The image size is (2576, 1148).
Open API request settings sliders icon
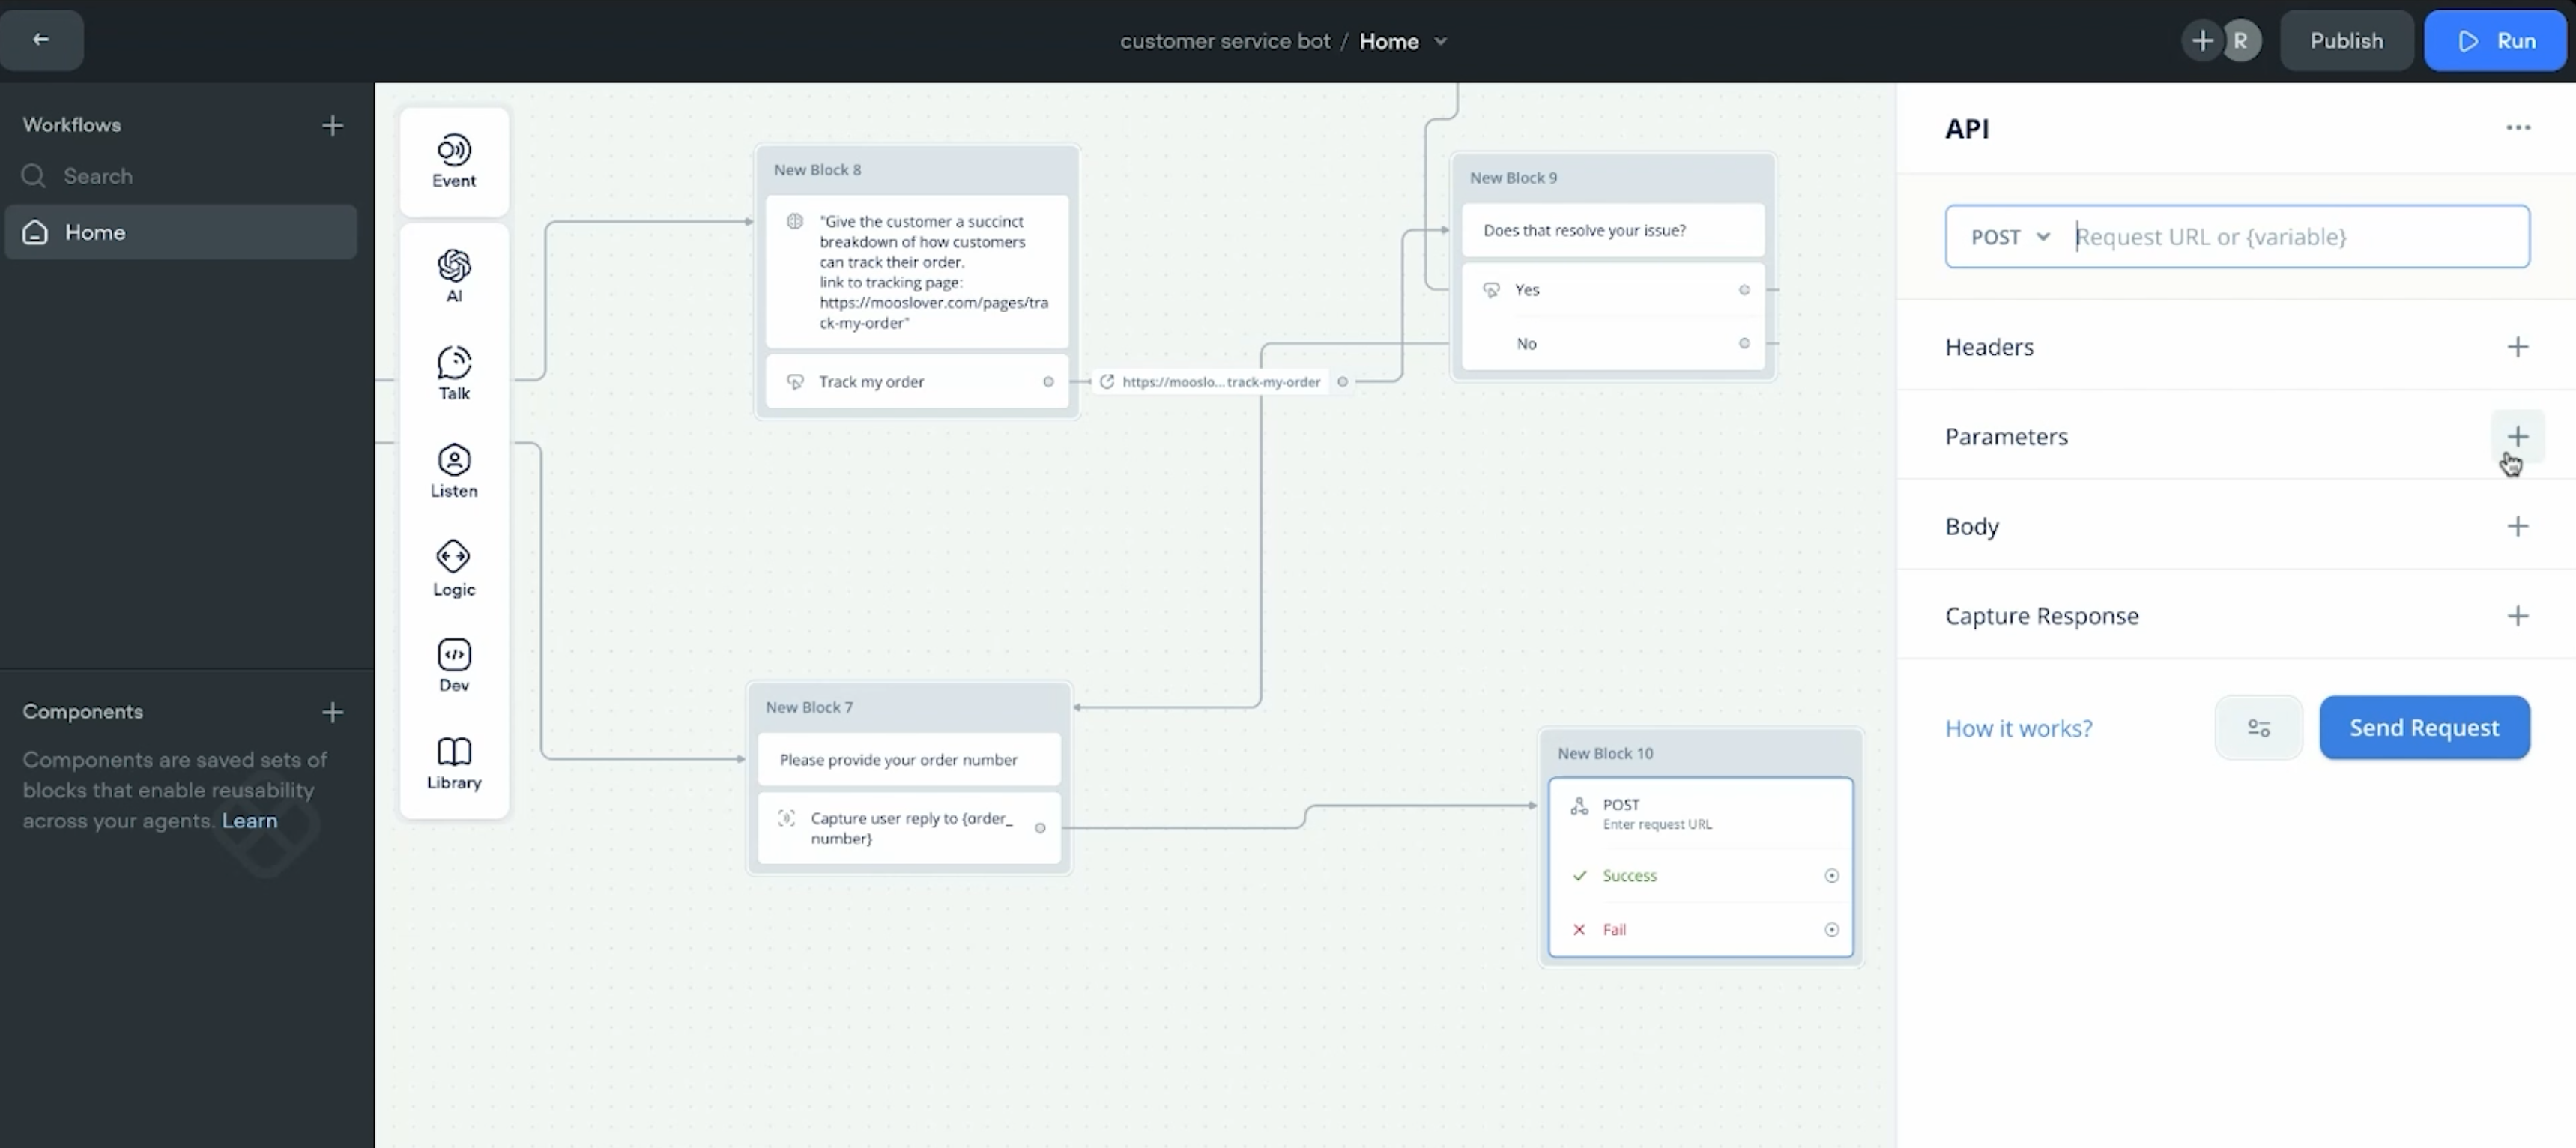coord(2258,728)
